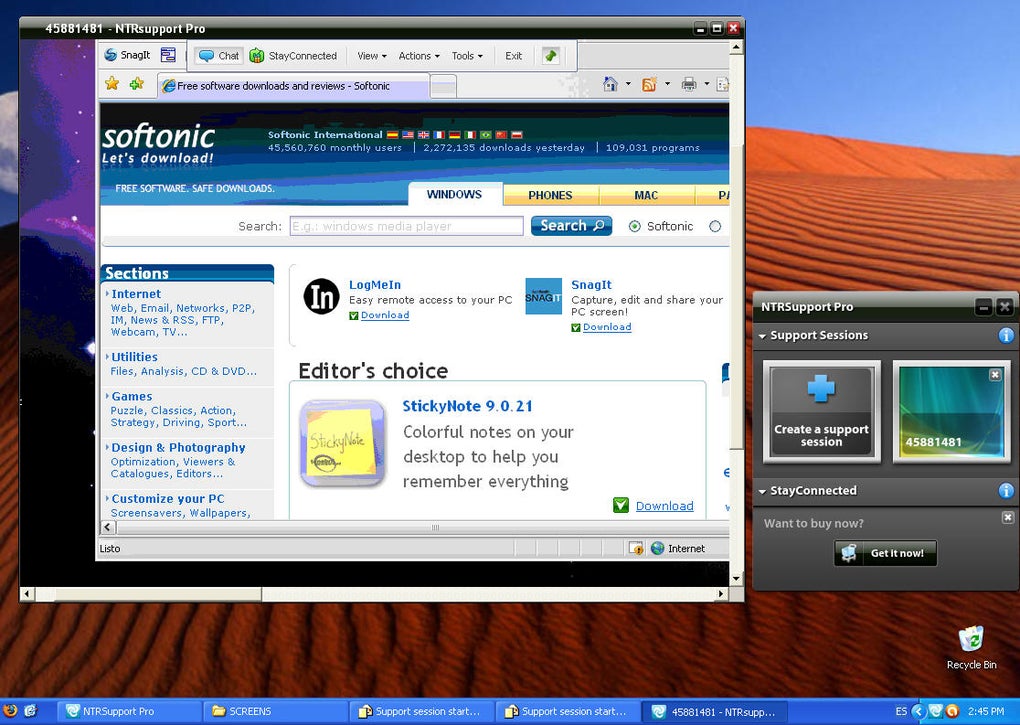Screen dimensions: 1020x725
Task: Click the SnagIt title link
Action: [x=591, y=285]
